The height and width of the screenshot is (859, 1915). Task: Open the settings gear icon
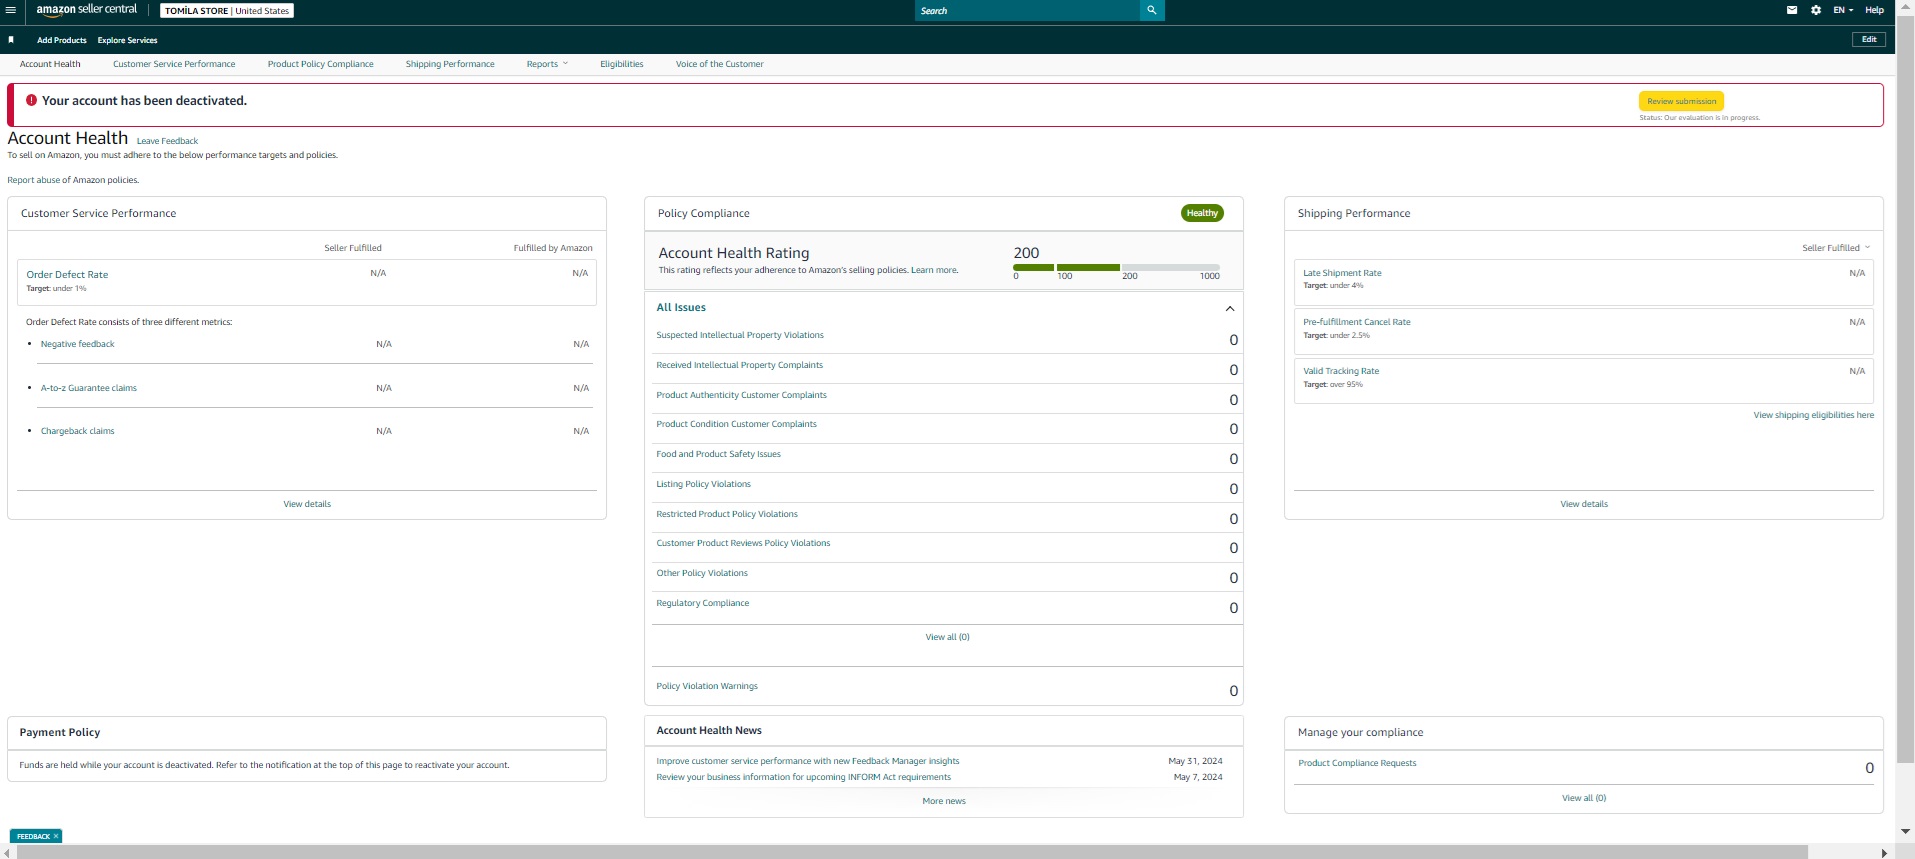coord(1816,10)
